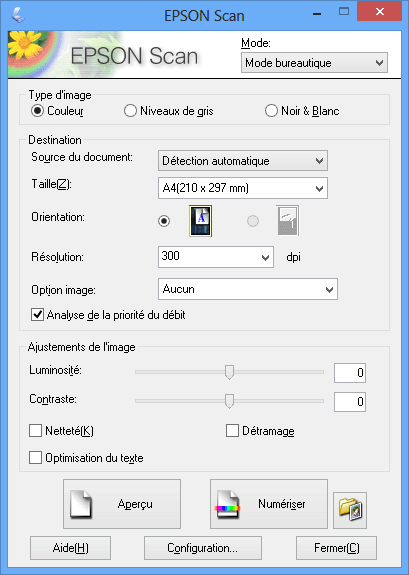The width and height of the screenshot is (409, 575).
Task: Click the Aide(H) button
Action: tap(70, 548)
